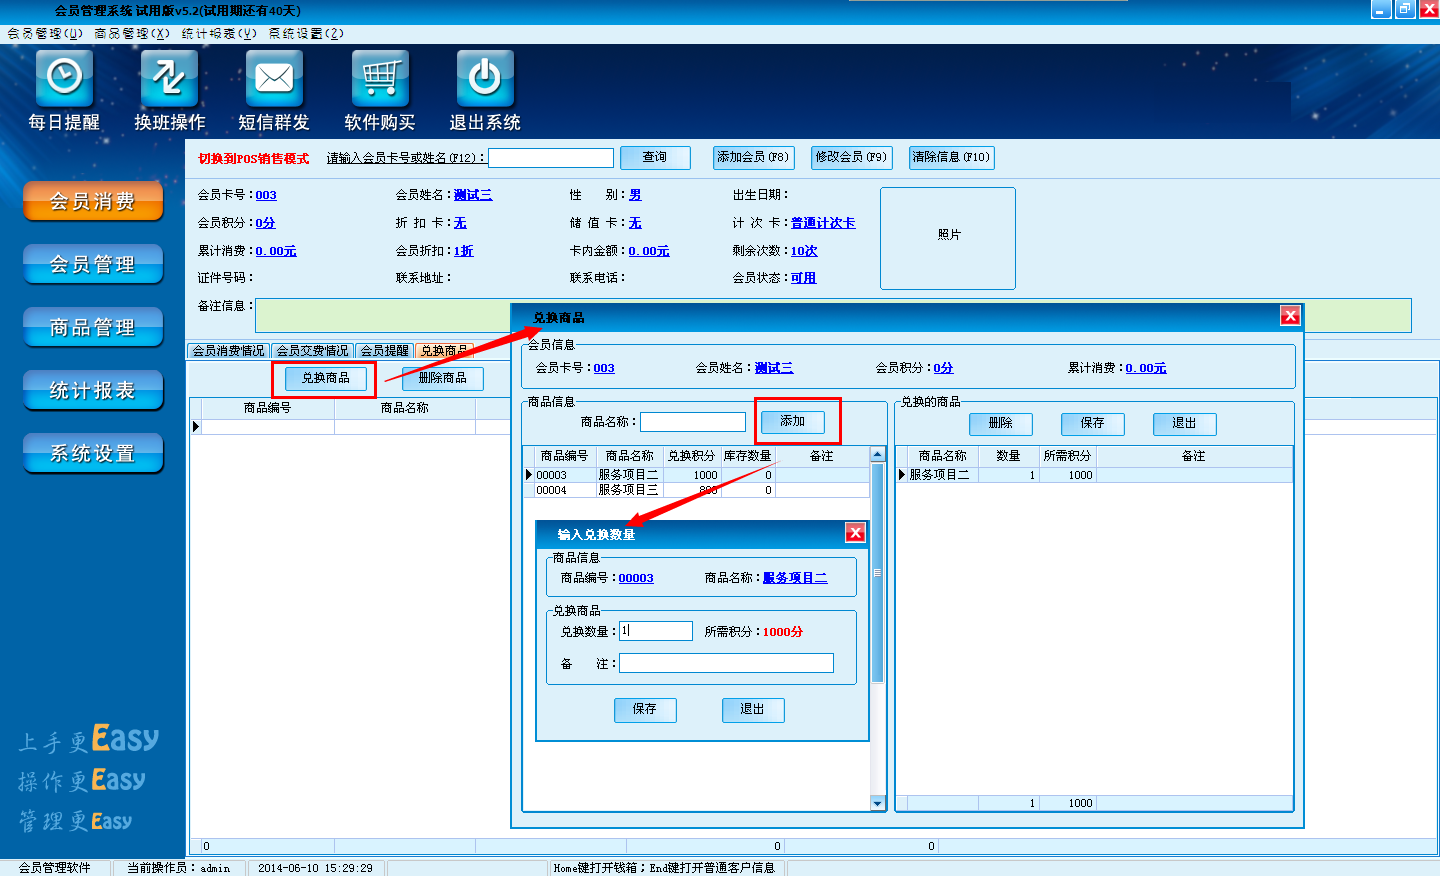Click 保存 in the quantity dialog
This screenshot has height=876, width=1440.
click(645, 709)
